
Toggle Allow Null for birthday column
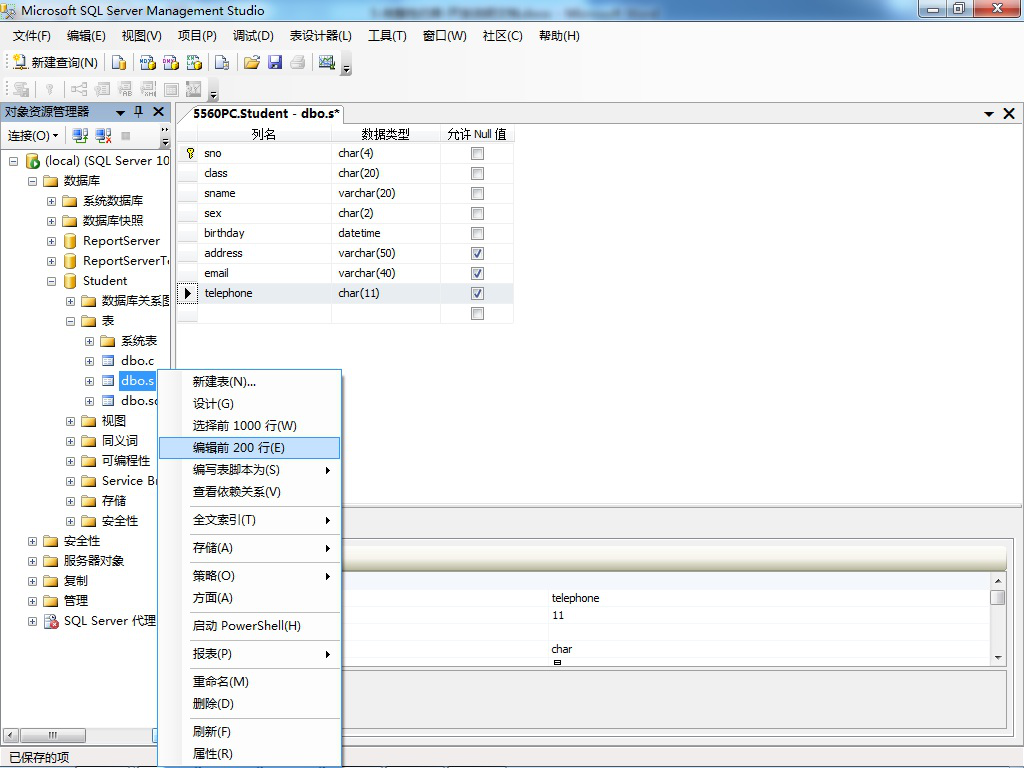[x=477, y=233]
